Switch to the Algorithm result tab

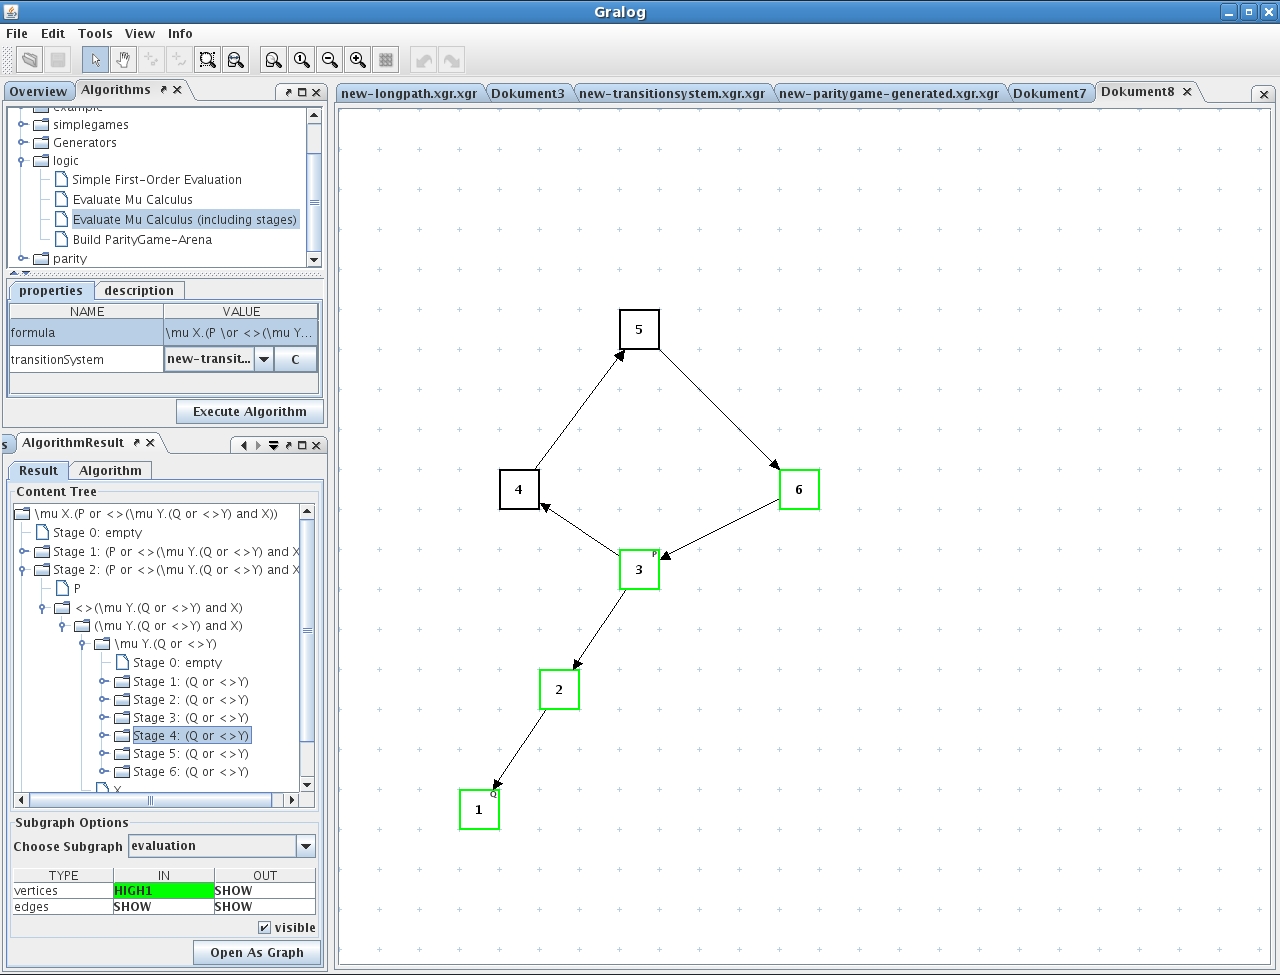pos(110,471)
